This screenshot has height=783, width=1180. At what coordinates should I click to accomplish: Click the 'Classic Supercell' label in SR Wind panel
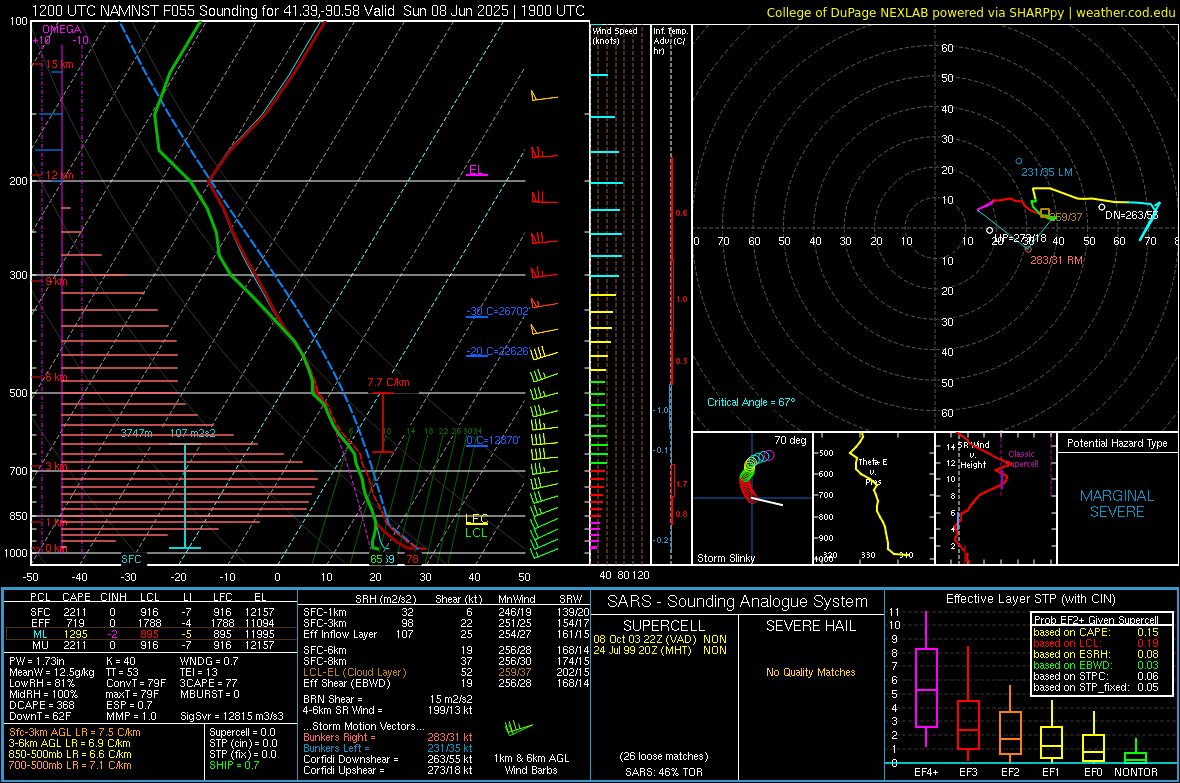[1022, 459]
